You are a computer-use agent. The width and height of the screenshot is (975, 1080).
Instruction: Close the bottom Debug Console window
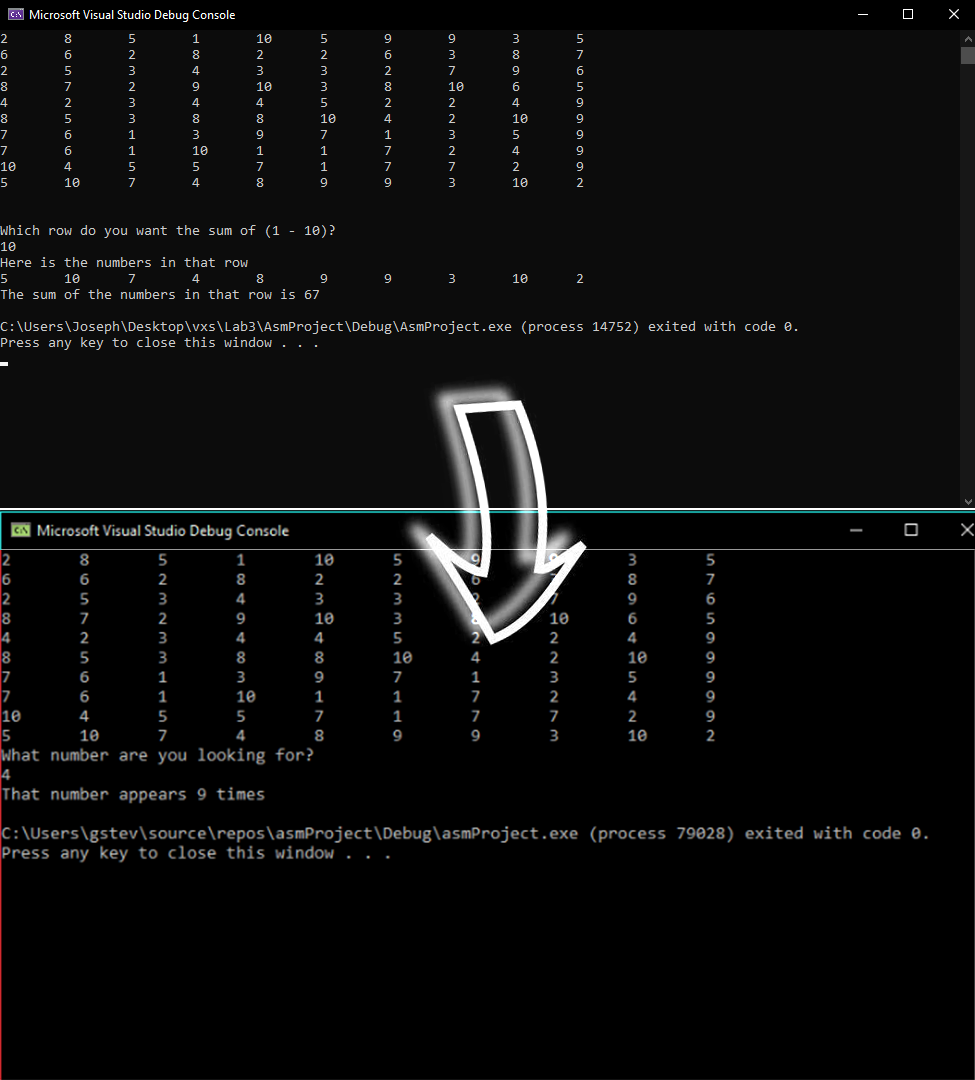click(967, 530)
